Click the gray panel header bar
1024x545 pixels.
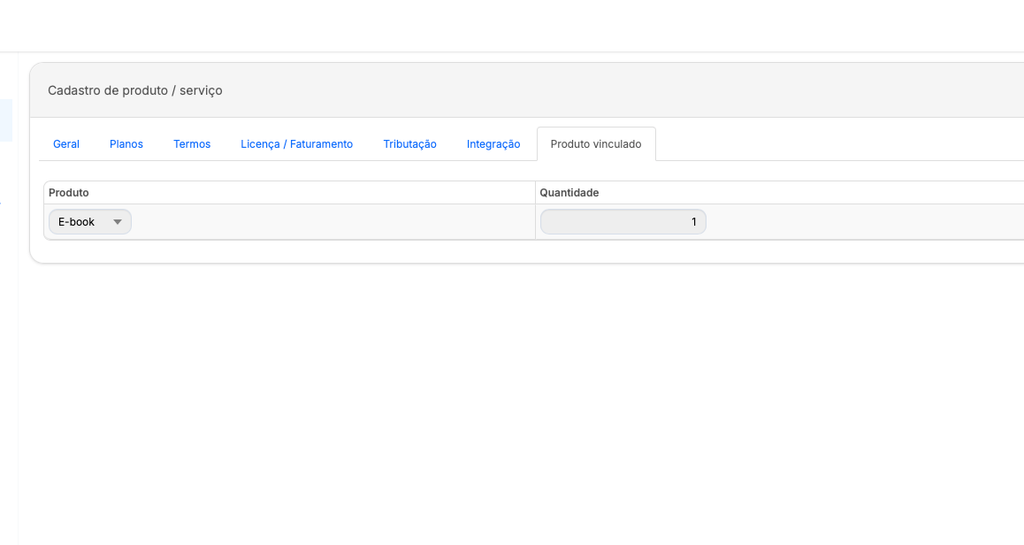(x=600, y=90)
